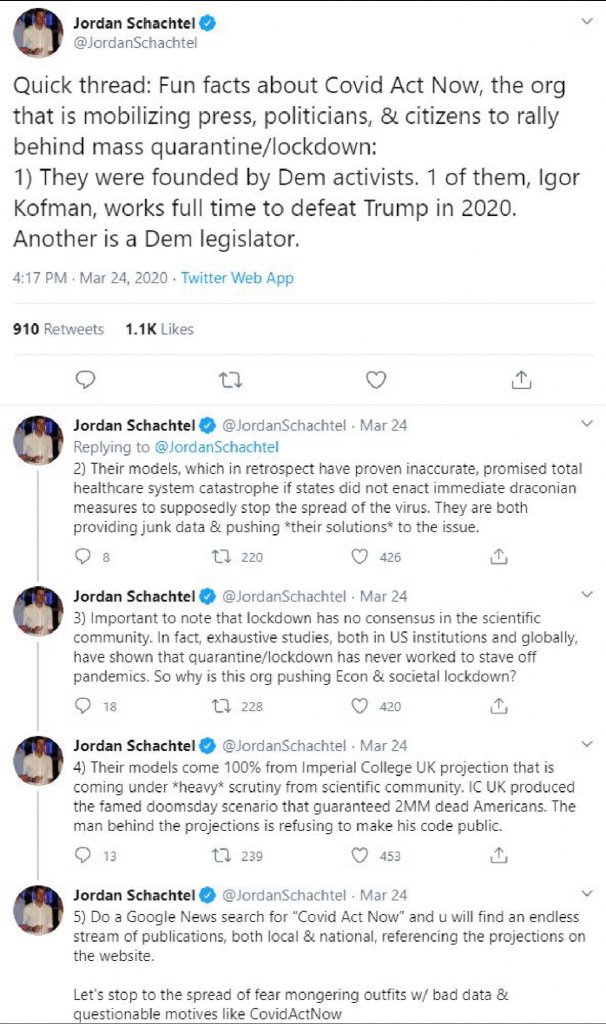Open the 4:17 PM Mar 24, 2020 timestamp
The width and height of the screenshot is (606, 1024).
[88, 278]
